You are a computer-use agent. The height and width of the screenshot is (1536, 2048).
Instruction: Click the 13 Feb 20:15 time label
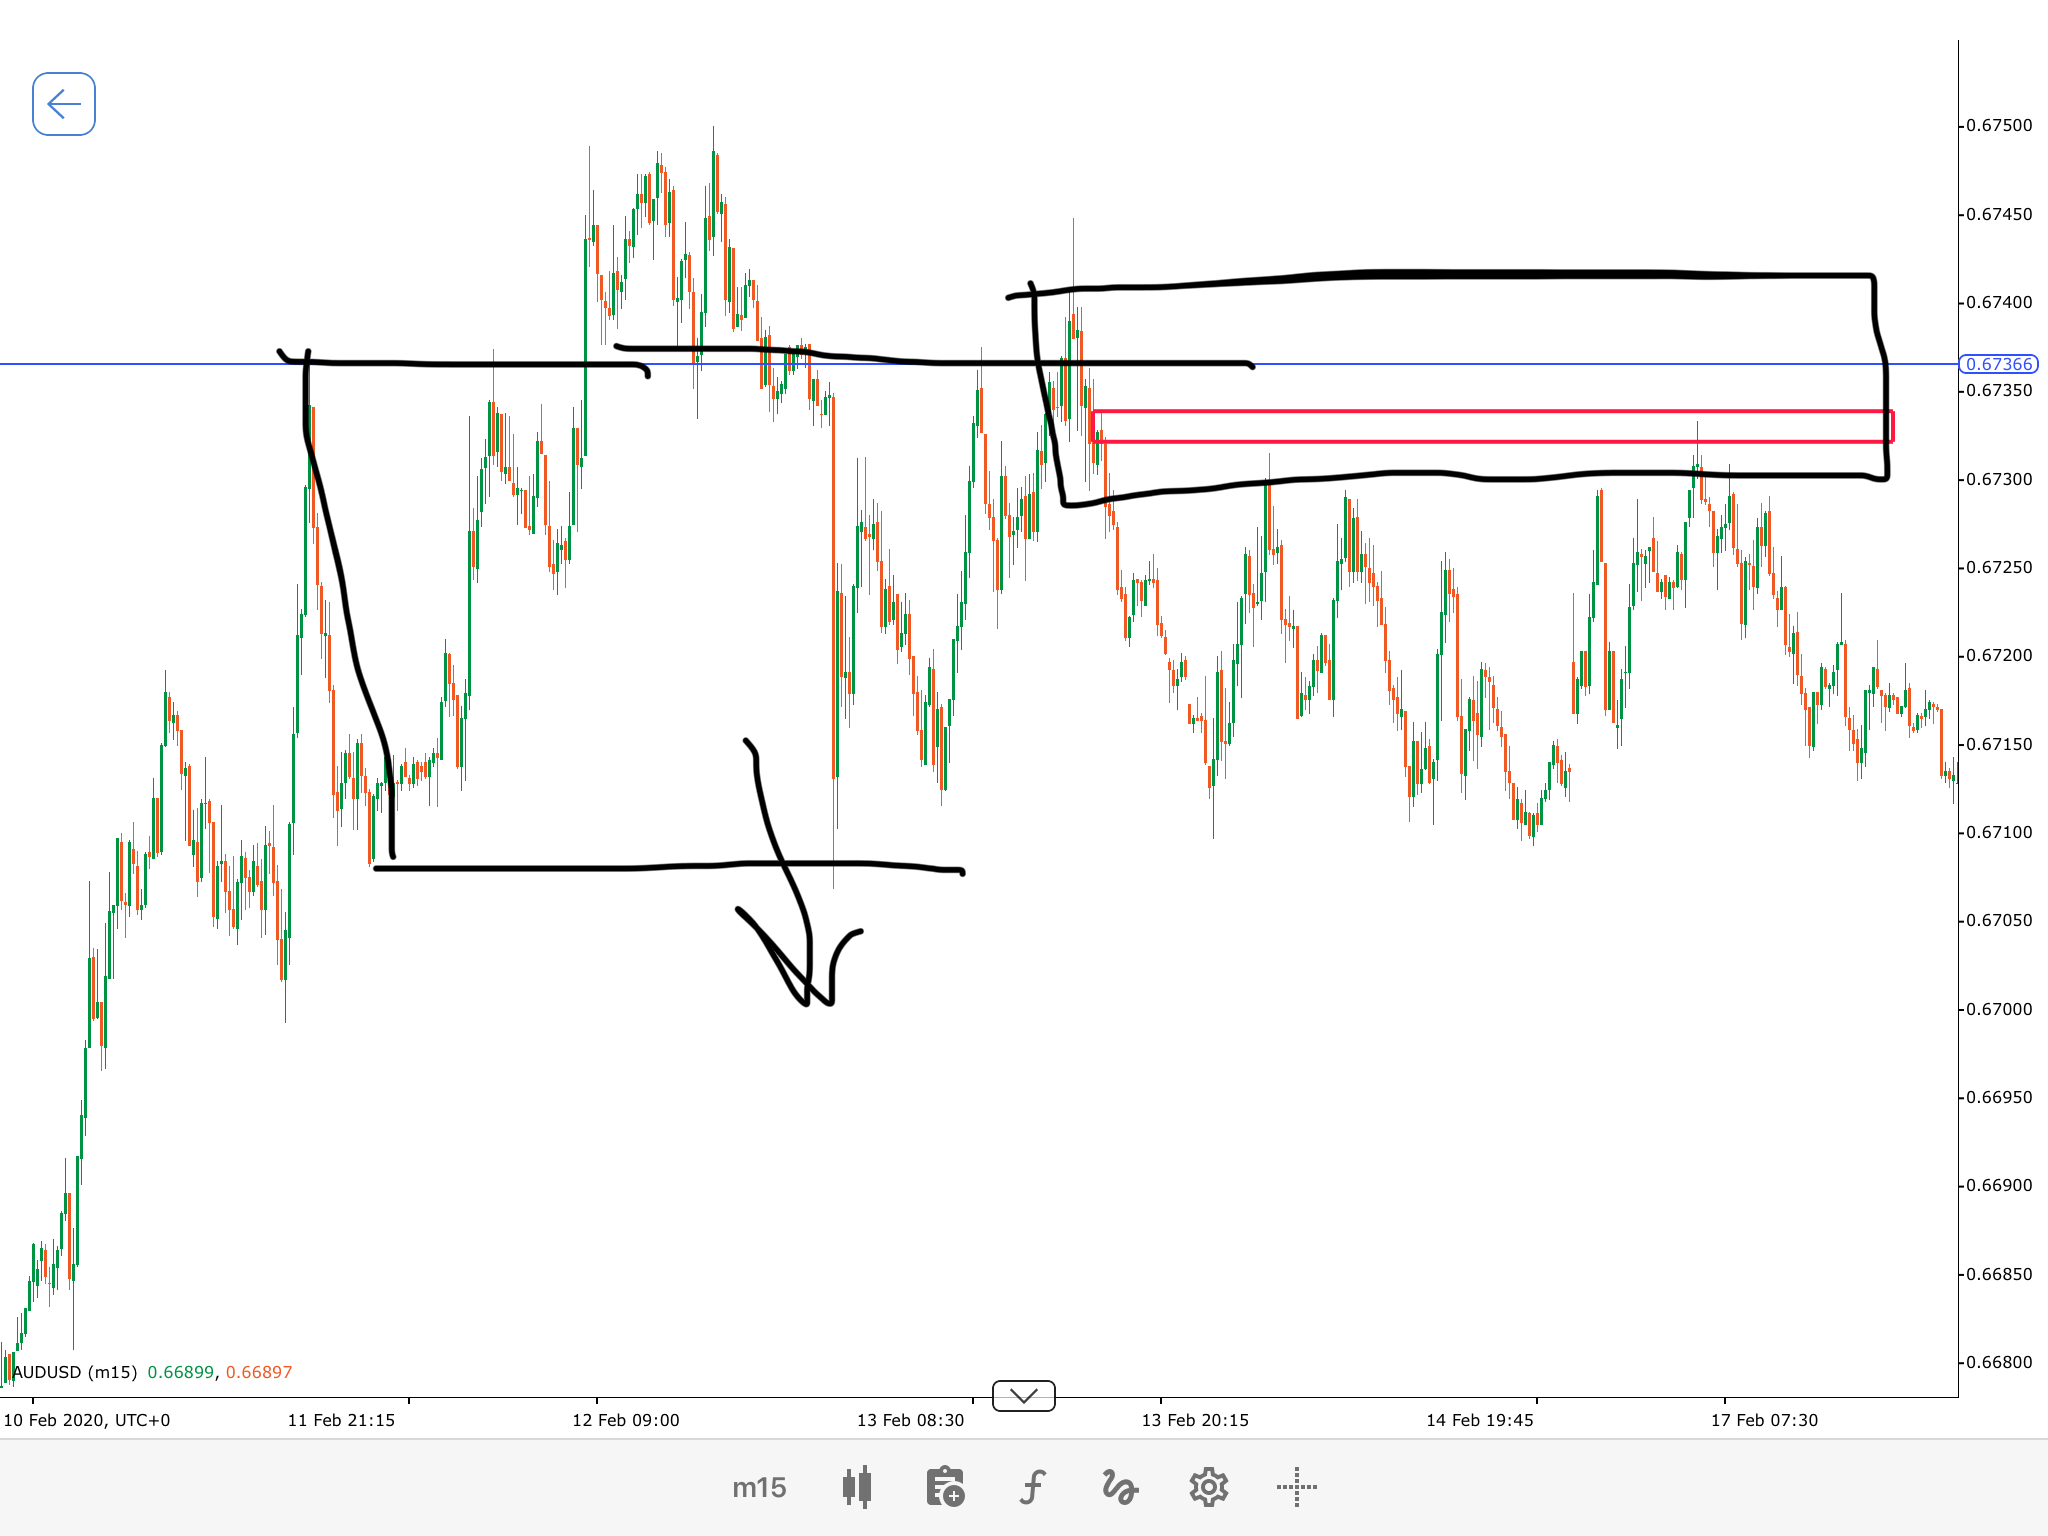[x=1195, y=1420]
